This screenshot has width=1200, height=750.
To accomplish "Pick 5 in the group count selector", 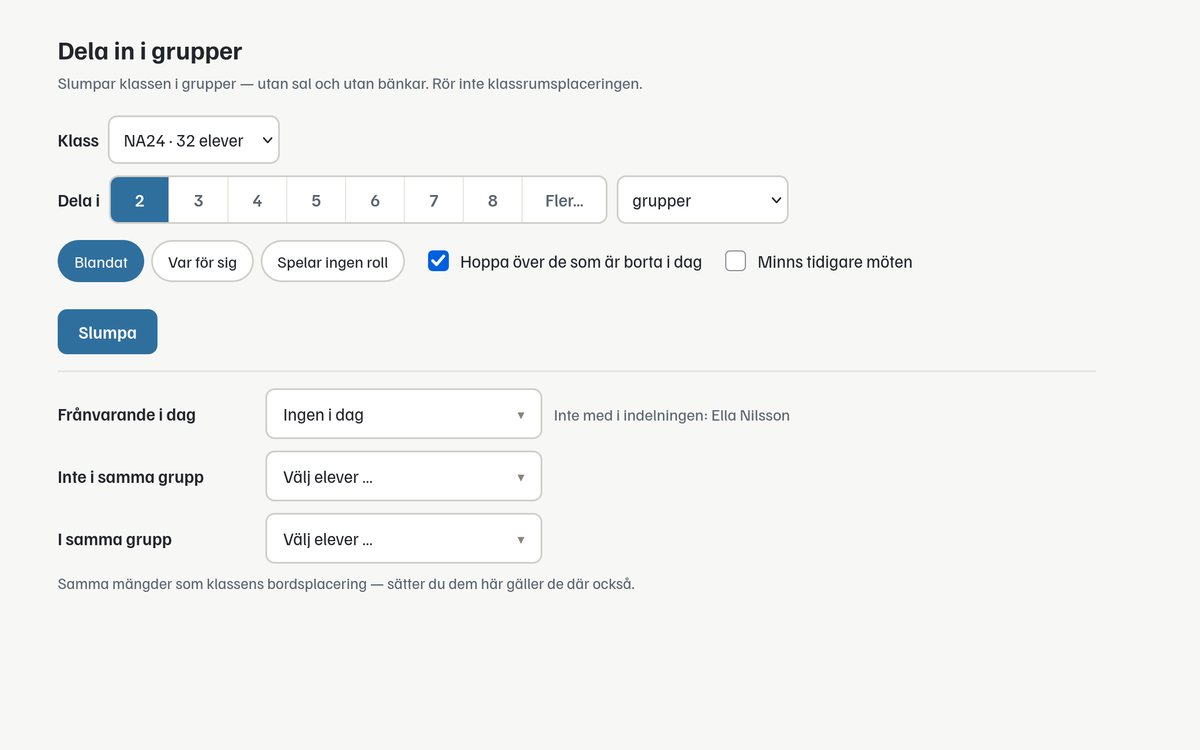I will (x=316, y=200).
